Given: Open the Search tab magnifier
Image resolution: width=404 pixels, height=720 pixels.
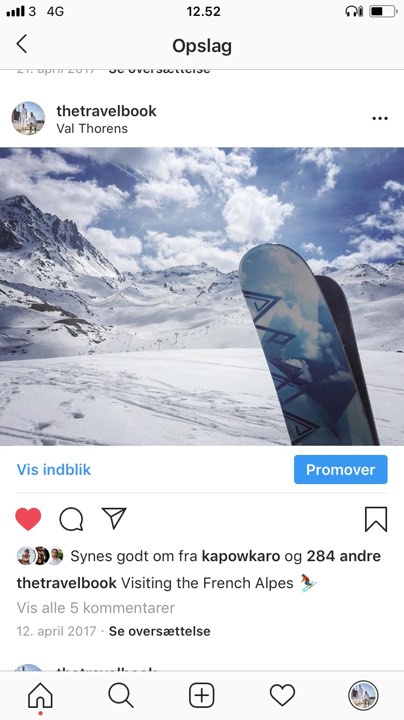Looking at the screenshot, I should 121,695.
